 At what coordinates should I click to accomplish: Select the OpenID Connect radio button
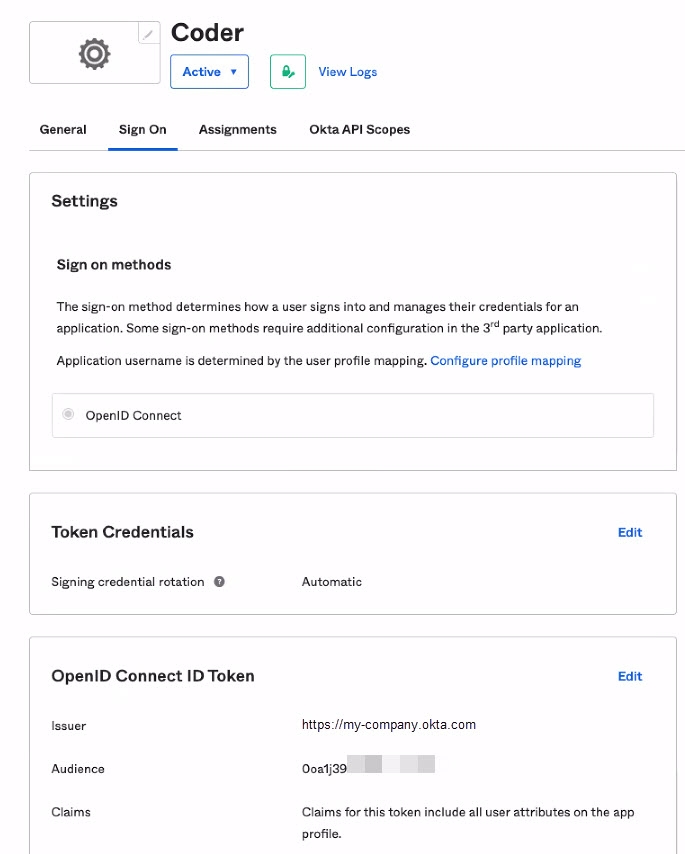[68, 414]
